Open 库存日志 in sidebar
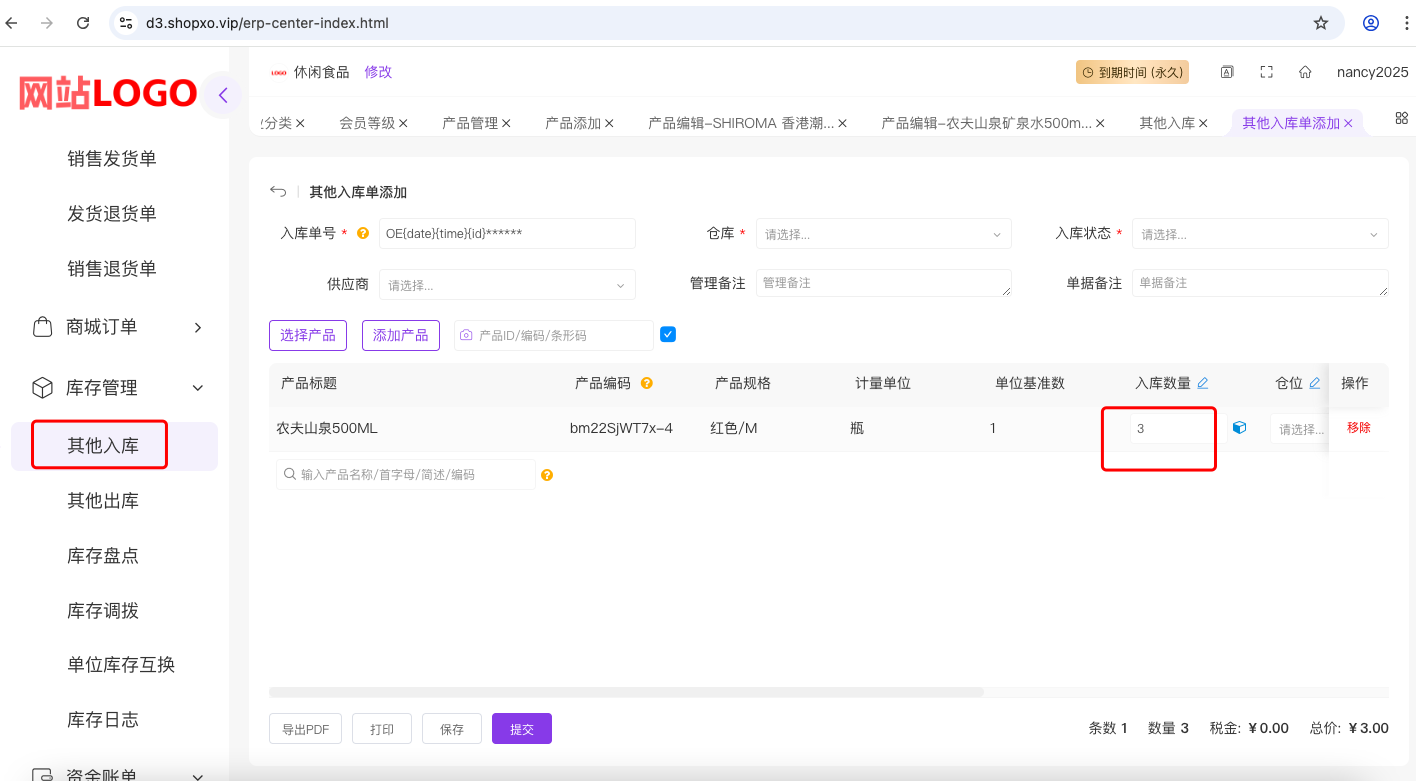This screenshot has height=781, width=1416. click(x=103, y=720)
